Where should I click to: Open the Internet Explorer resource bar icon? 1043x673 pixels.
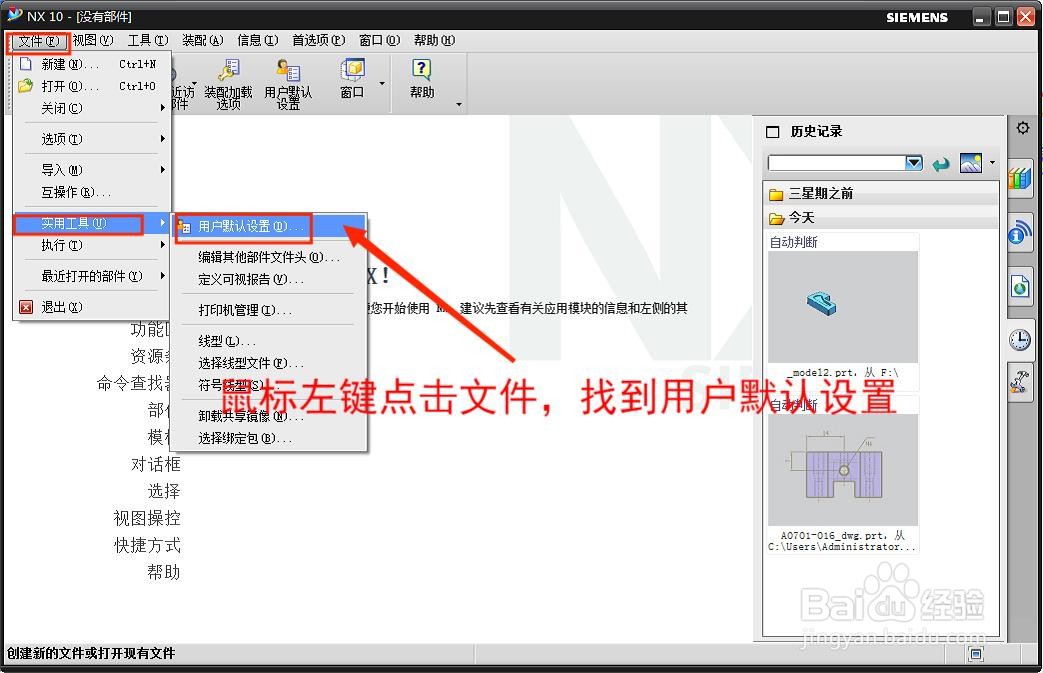coord(1020,233)
